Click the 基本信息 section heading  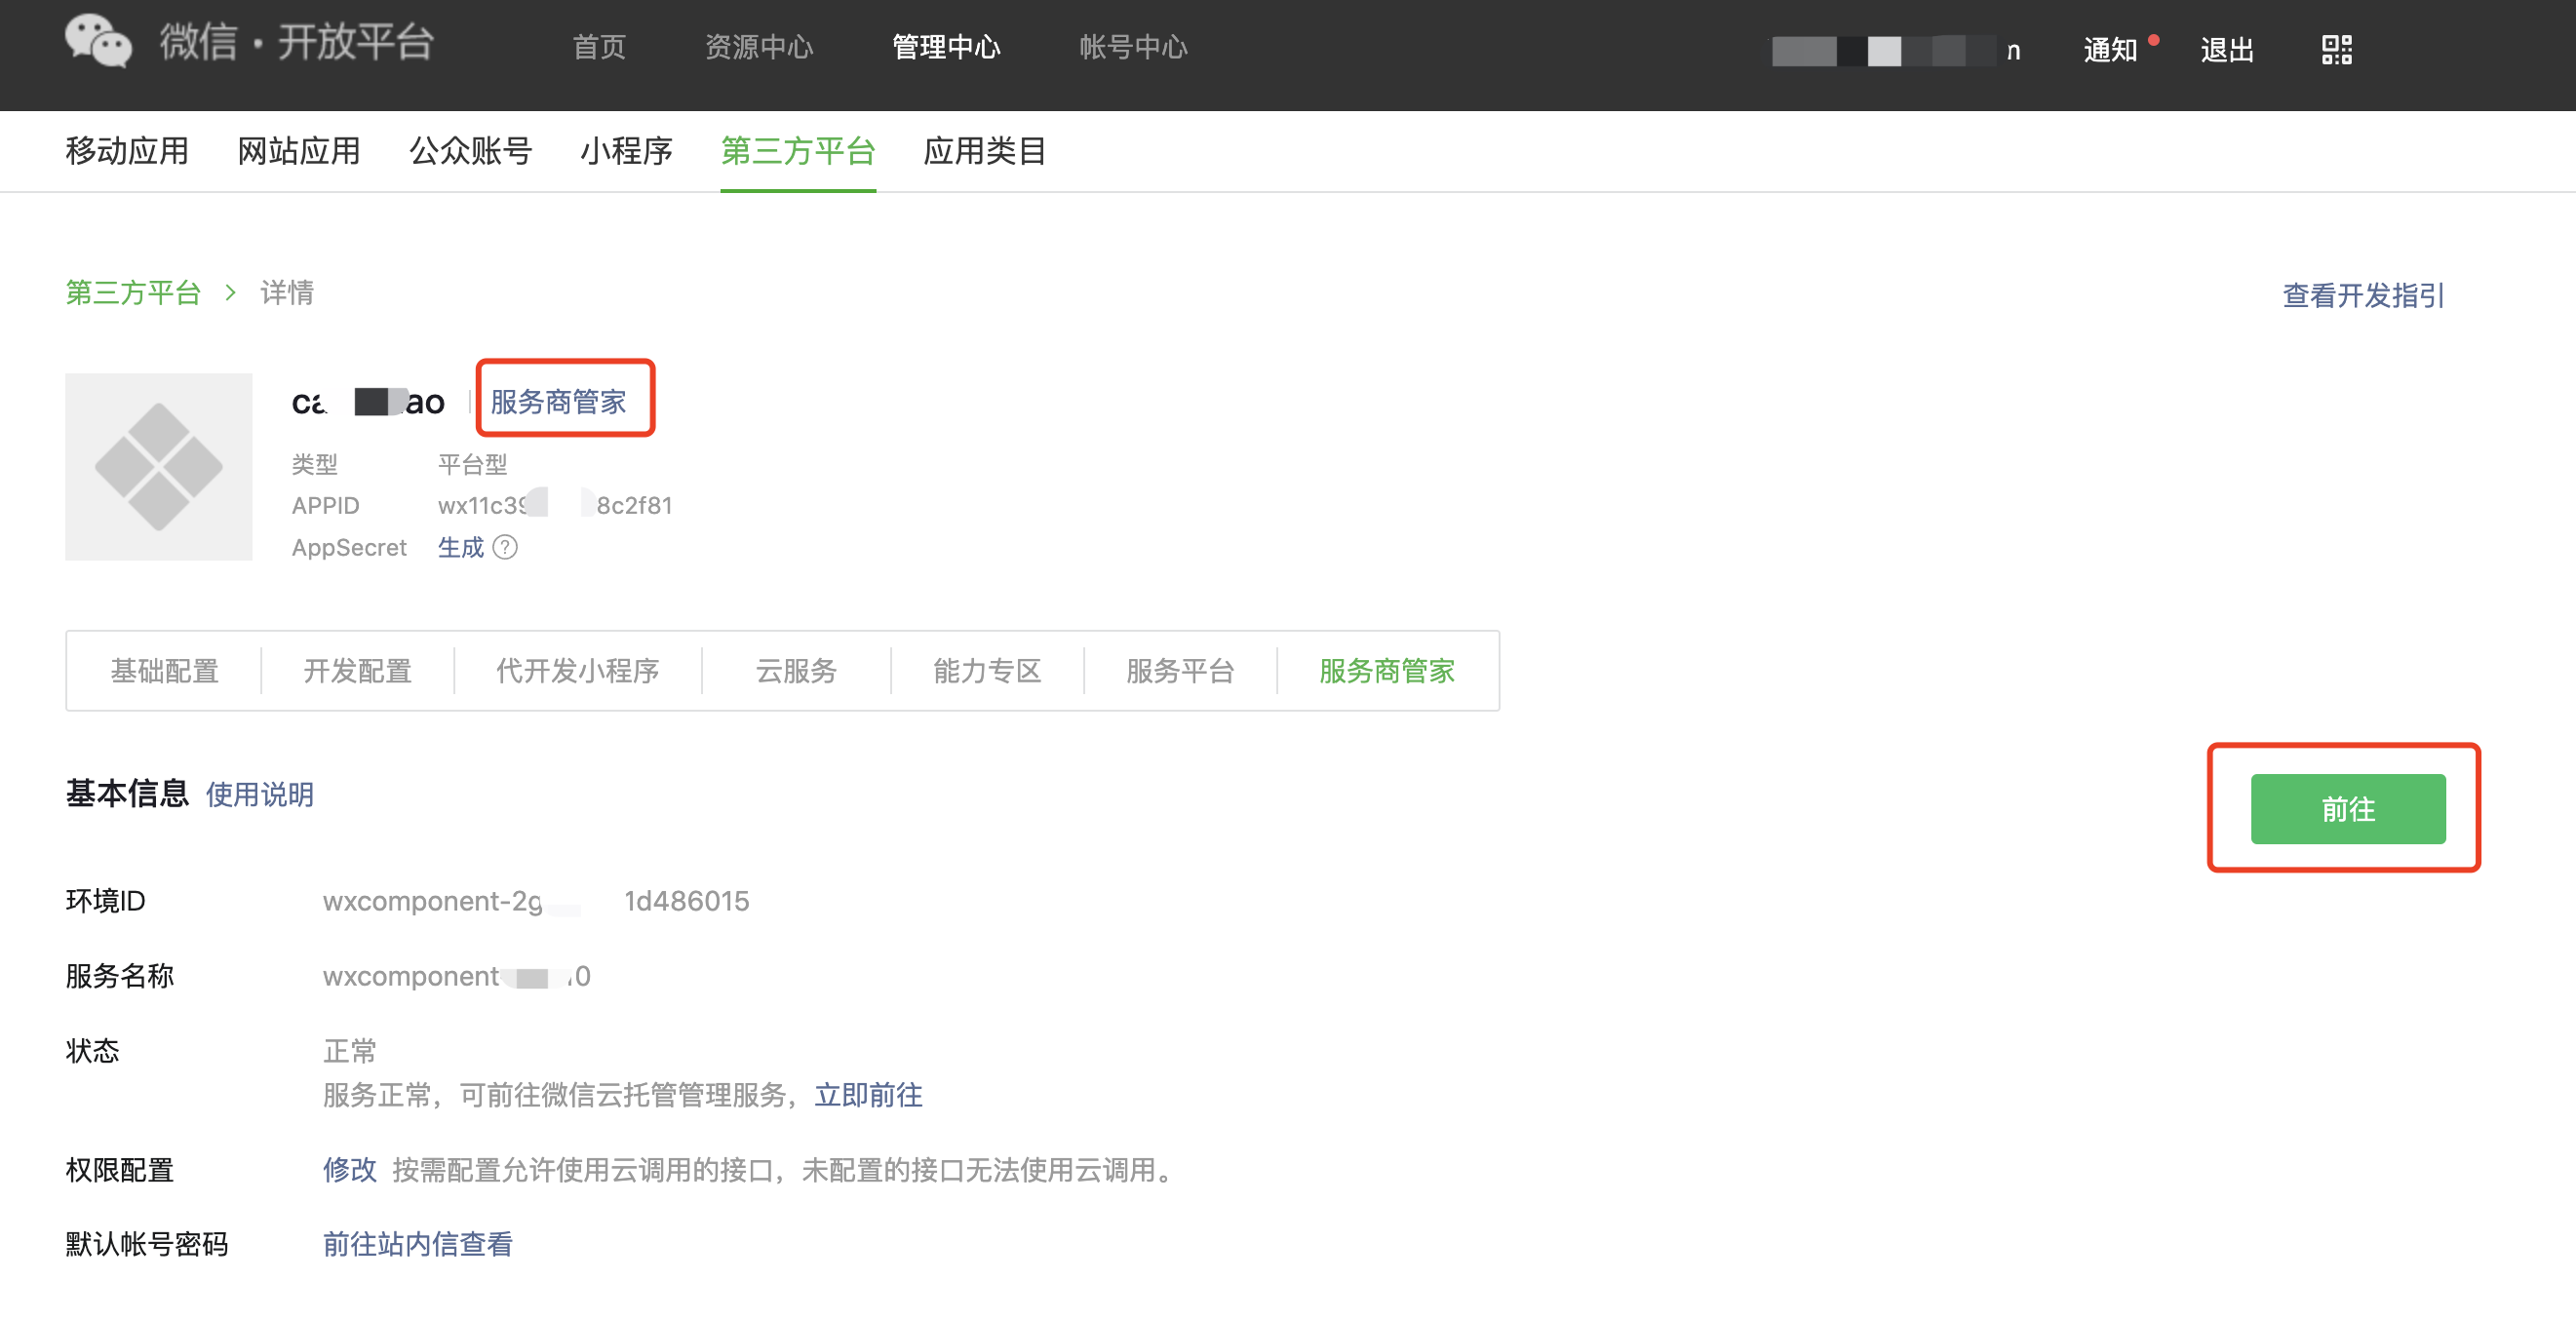click(127, 793)
